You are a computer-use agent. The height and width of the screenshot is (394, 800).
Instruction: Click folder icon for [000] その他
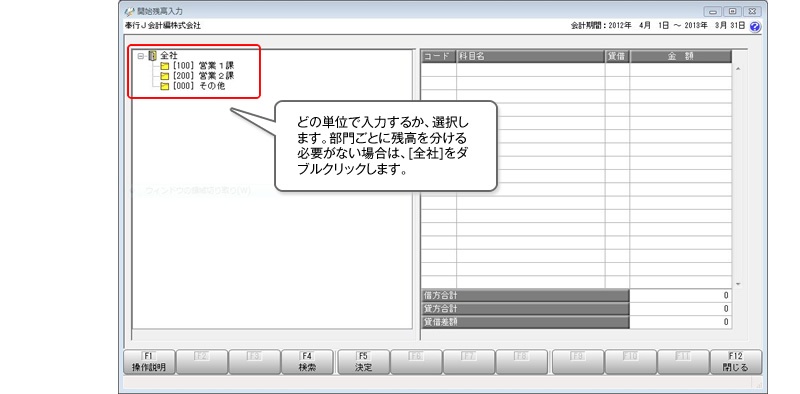click(x=164, y=87)
